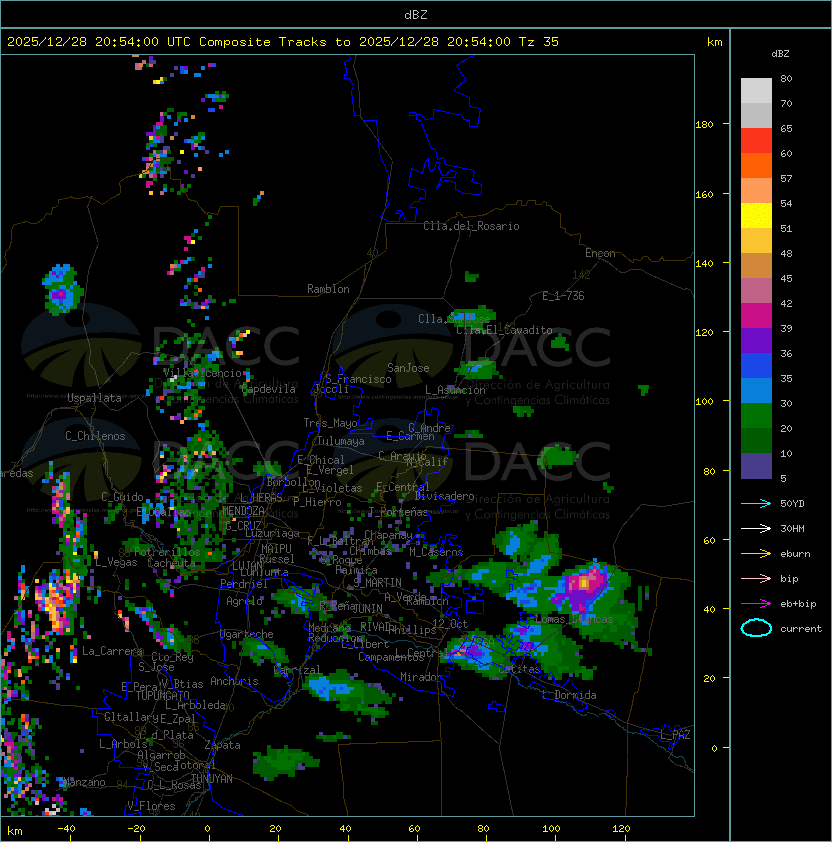Click the Clla.del_Rosario label
The width and height of the screenshot is (832, 842).
coord(471,226)
